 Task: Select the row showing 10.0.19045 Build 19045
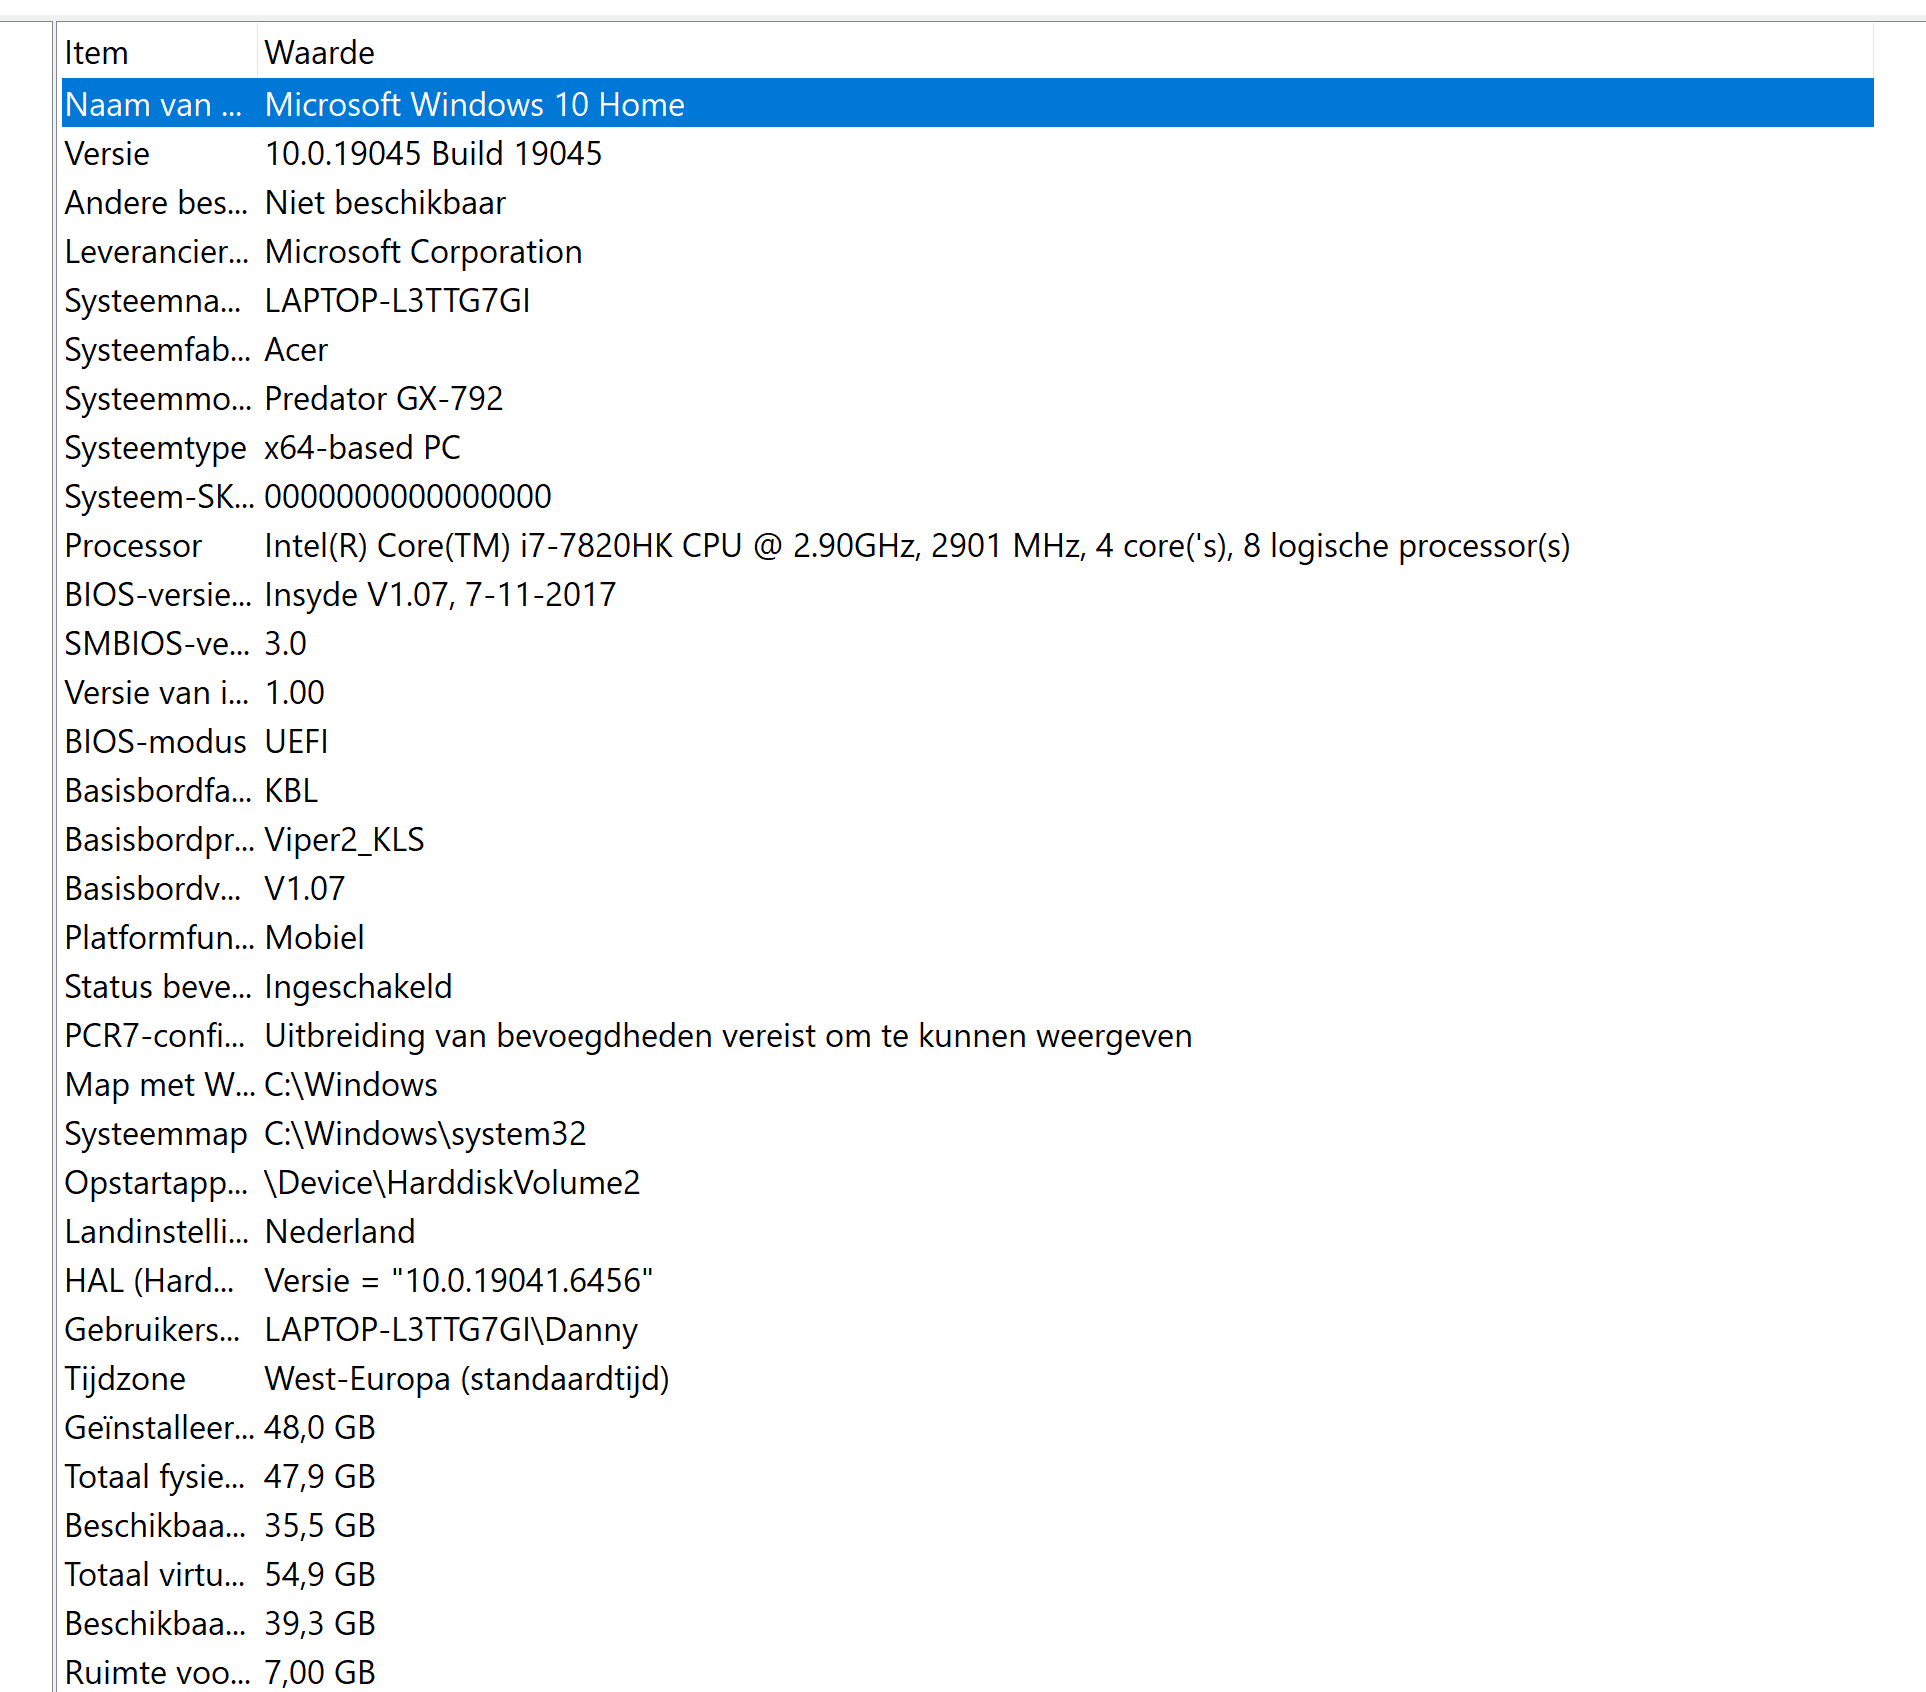point(967,153)
